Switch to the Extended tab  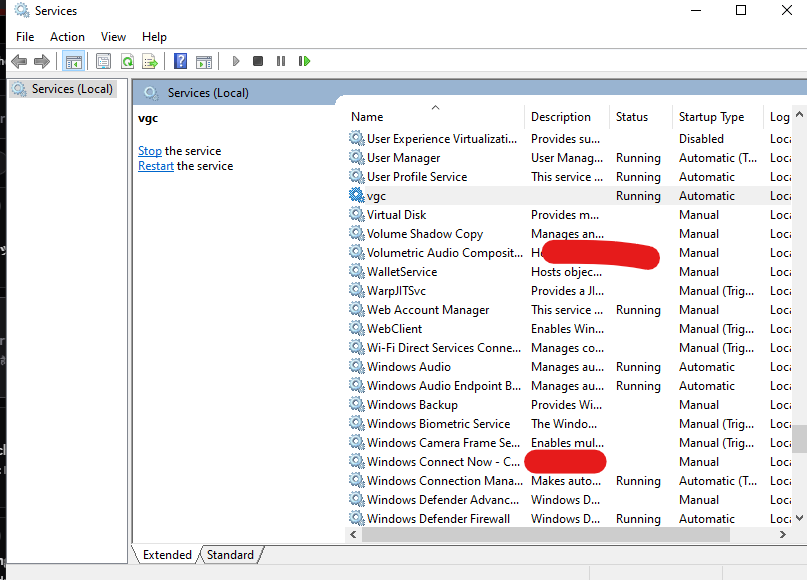167,555
